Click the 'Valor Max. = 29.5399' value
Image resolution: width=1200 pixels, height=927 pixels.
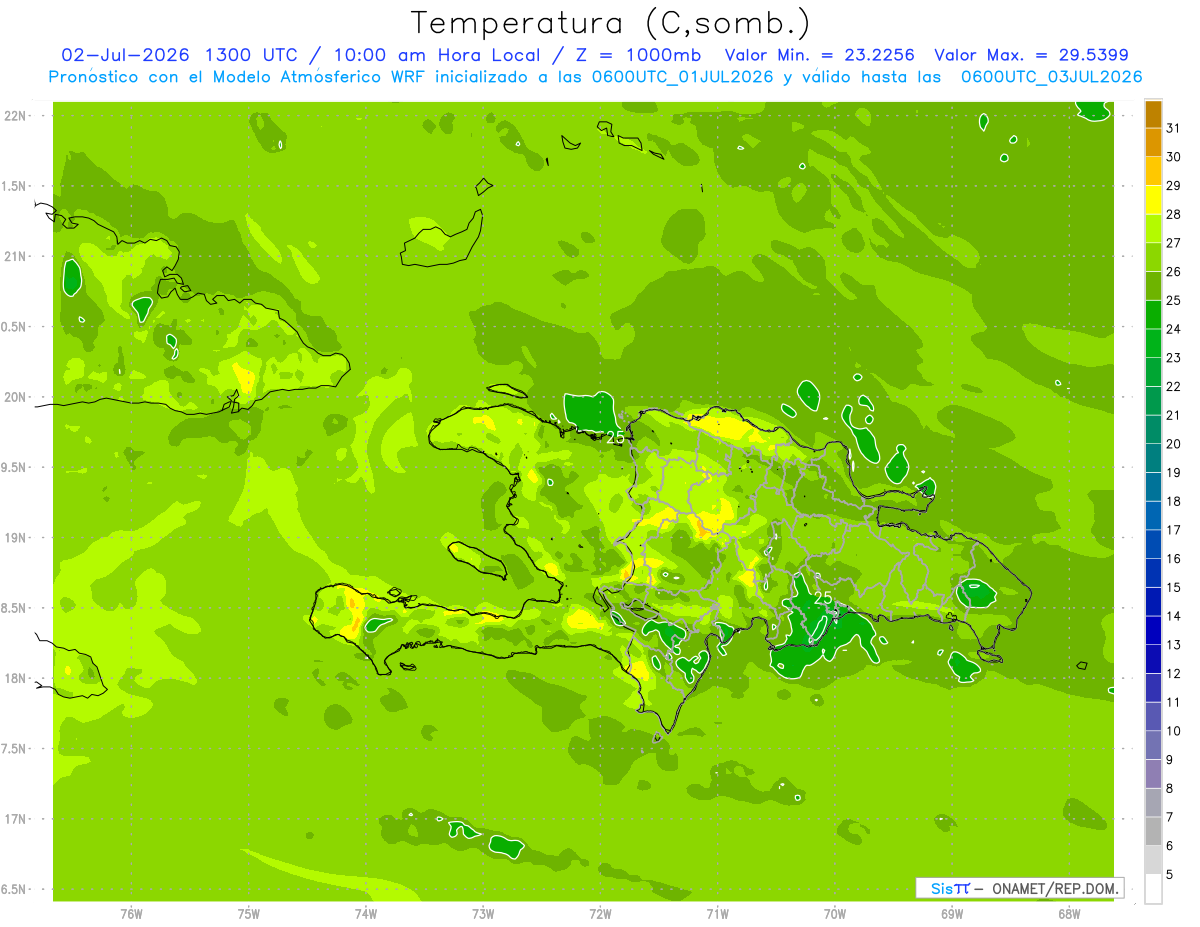[x=1031, y=55]
